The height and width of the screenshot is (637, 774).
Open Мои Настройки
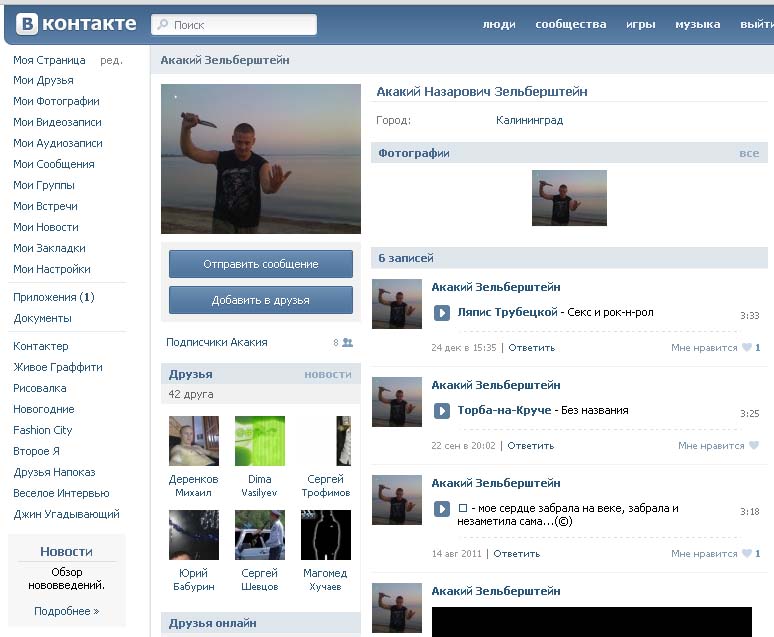point(52,269)
